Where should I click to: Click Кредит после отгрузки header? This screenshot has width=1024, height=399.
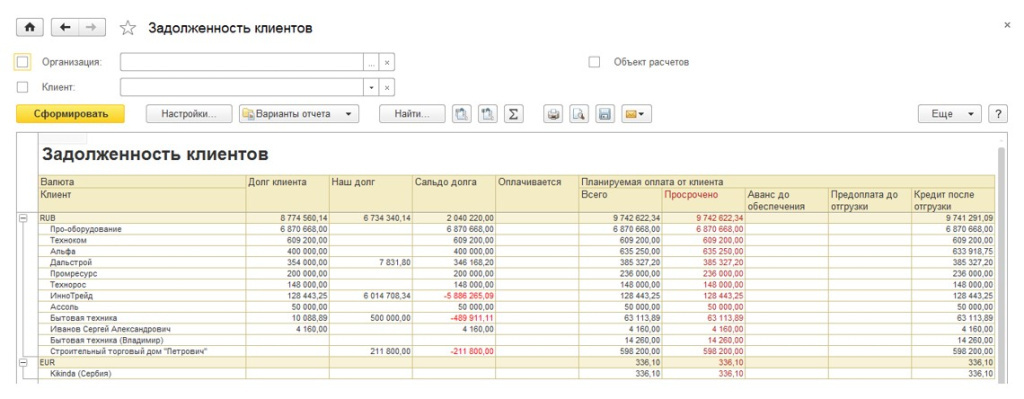tap(953, 200)
